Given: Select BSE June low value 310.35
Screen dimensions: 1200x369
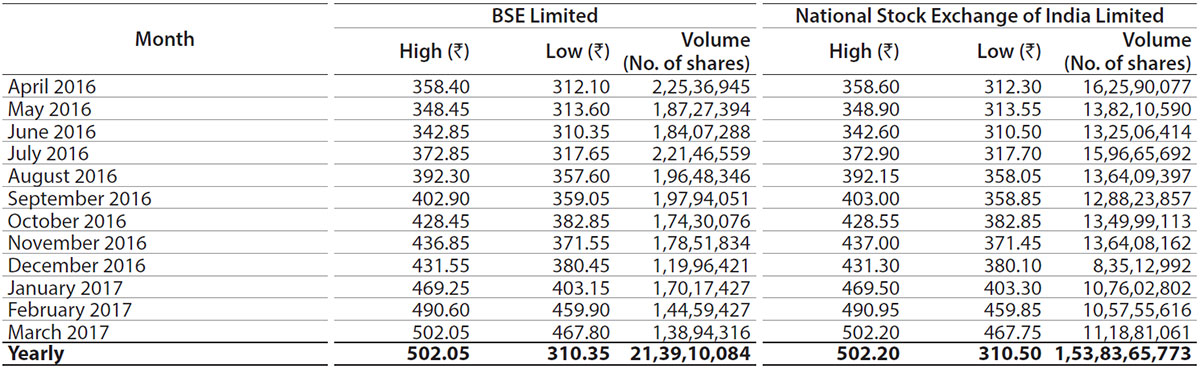Looking at the screenshot, I should point(581,131).
